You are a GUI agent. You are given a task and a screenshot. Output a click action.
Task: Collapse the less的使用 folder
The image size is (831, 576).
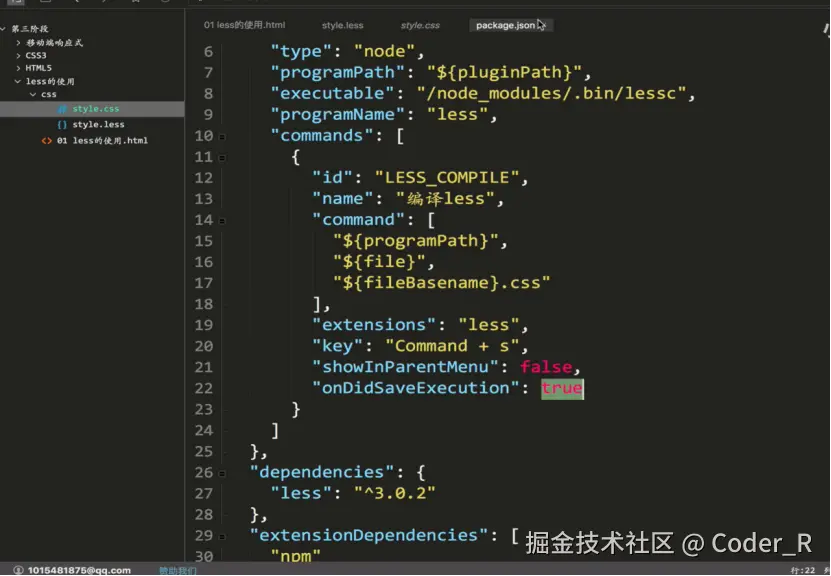point(18,81)
